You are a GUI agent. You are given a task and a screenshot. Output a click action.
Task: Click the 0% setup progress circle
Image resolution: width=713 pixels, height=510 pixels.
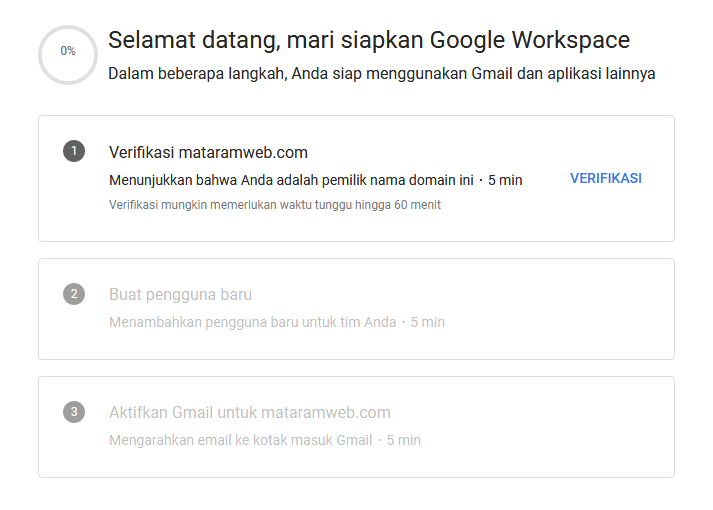68,55
